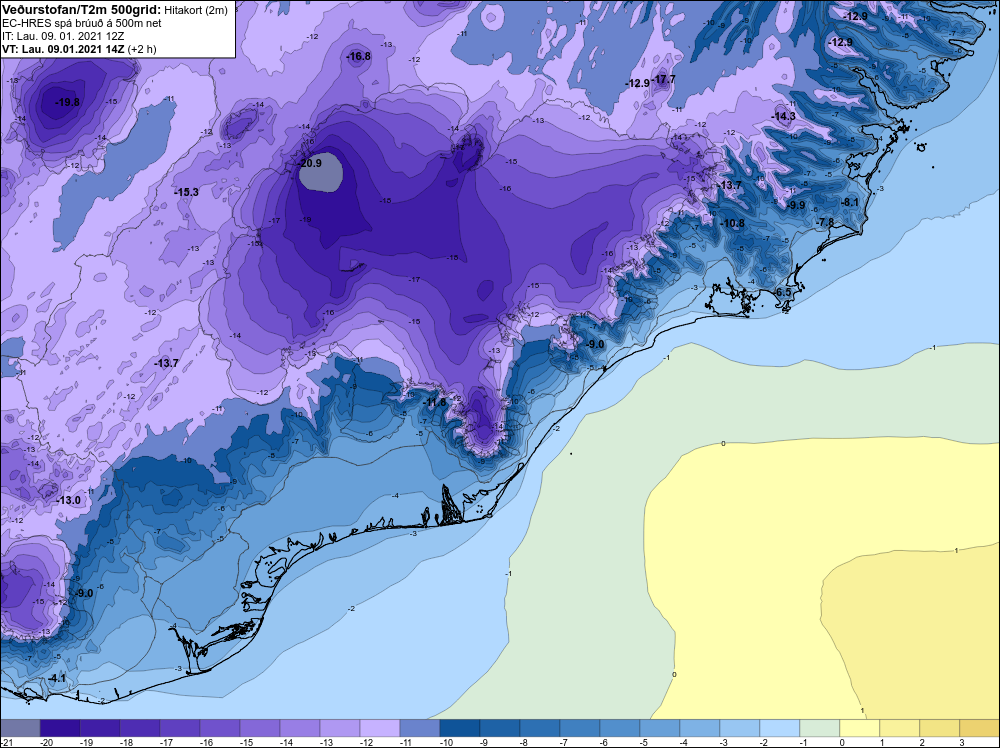Click the -2 label in the legend

coord(765,743)
